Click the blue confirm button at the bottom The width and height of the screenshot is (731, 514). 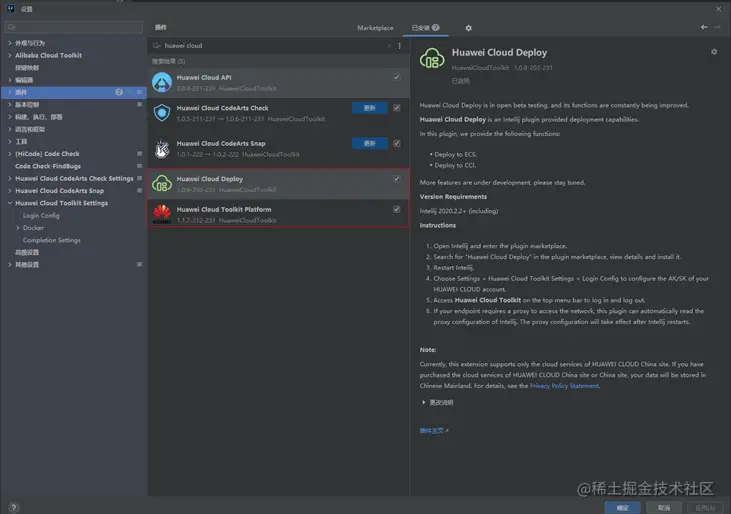click(622, 507)
